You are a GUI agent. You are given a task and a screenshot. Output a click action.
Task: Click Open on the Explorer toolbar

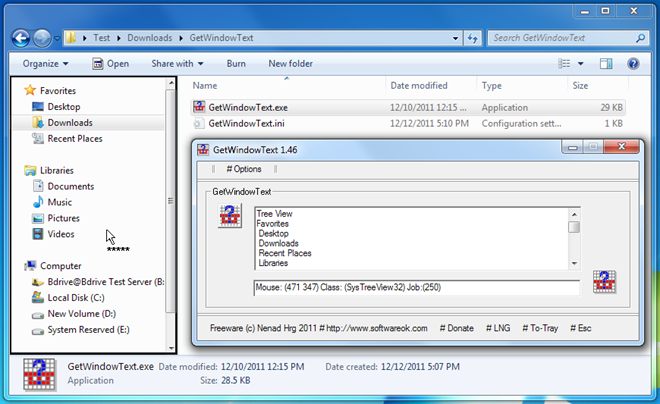pos(111,64)
